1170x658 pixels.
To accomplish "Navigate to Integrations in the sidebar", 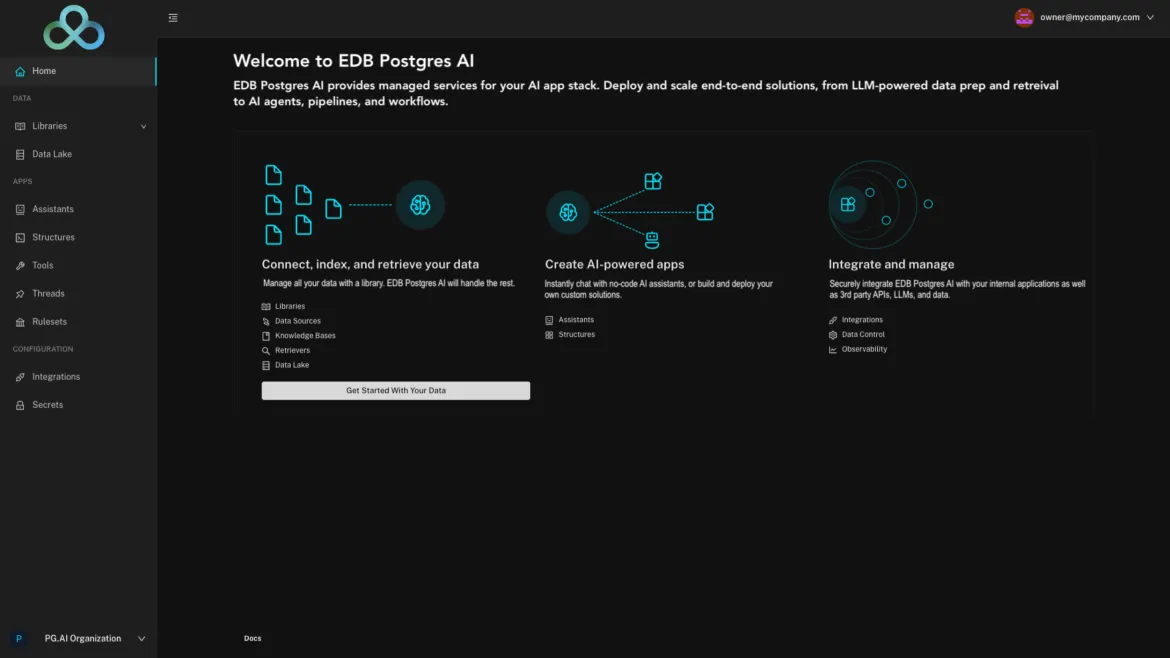I will click(x=78, y=377).
